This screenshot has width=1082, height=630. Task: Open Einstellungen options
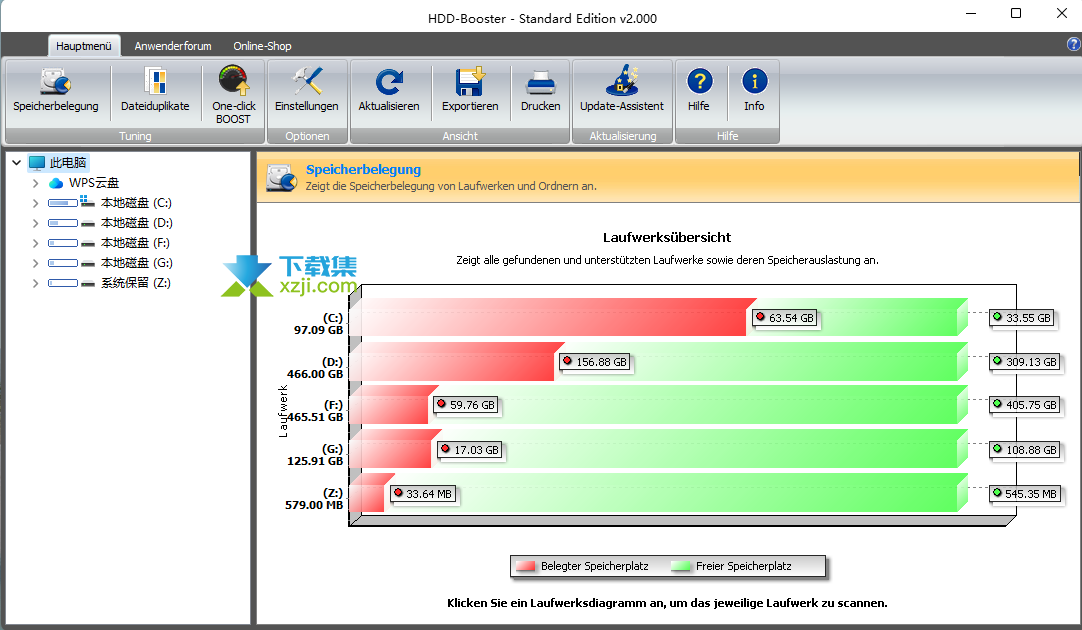[306, 91]
